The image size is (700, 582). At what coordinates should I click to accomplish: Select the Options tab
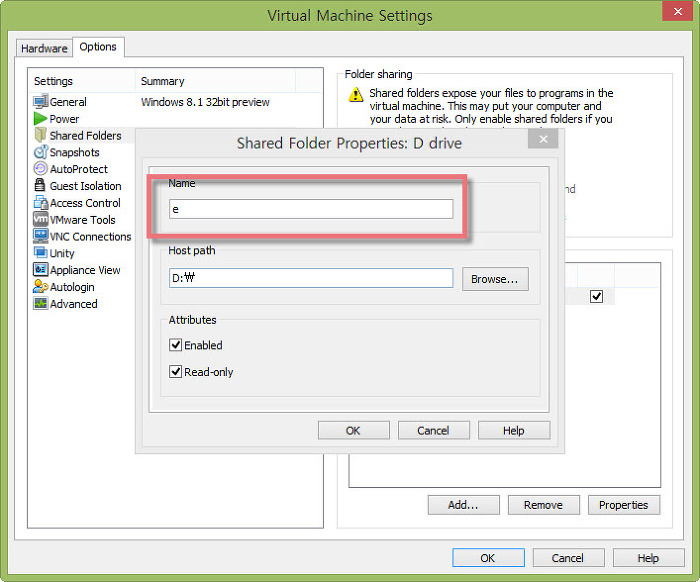[98, 47]
